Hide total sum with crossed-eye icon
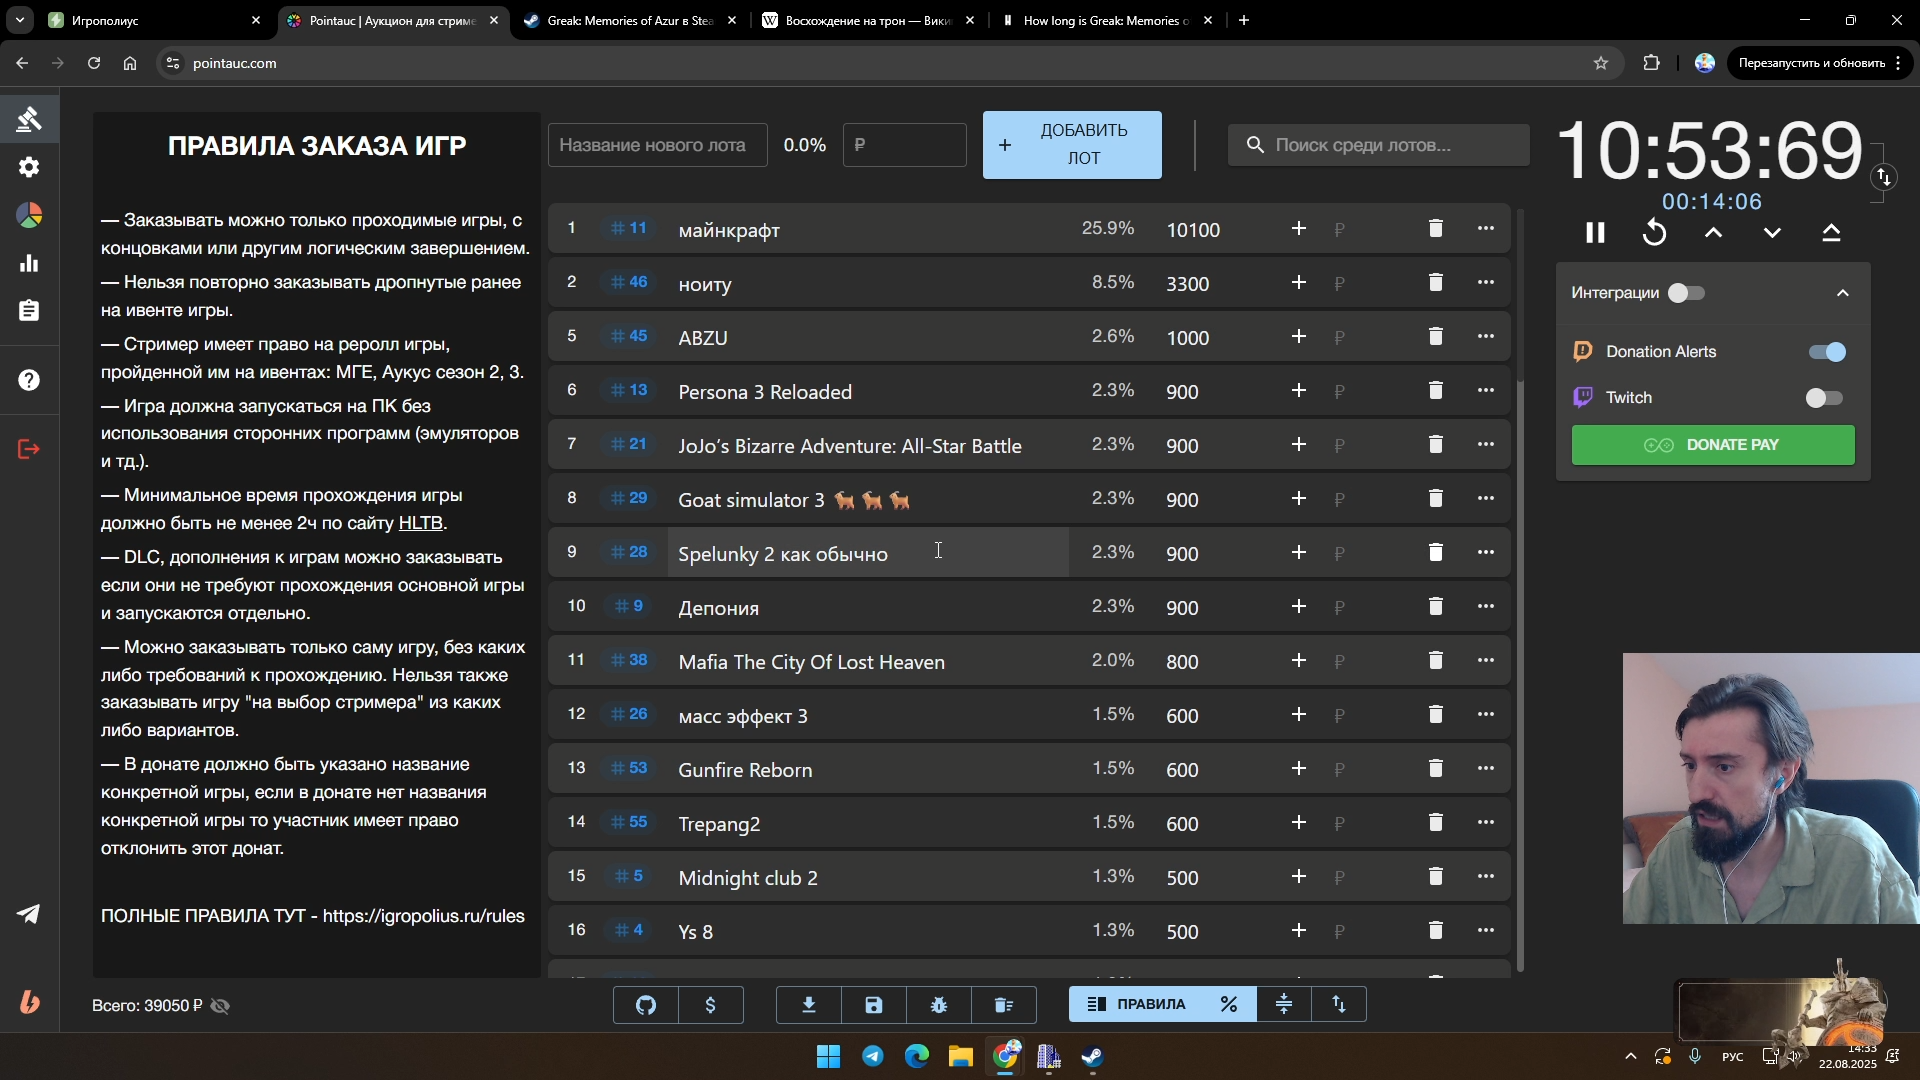Viewport: 1920px width, 1080px height. pyautogui.click(x=221, y=1006)
